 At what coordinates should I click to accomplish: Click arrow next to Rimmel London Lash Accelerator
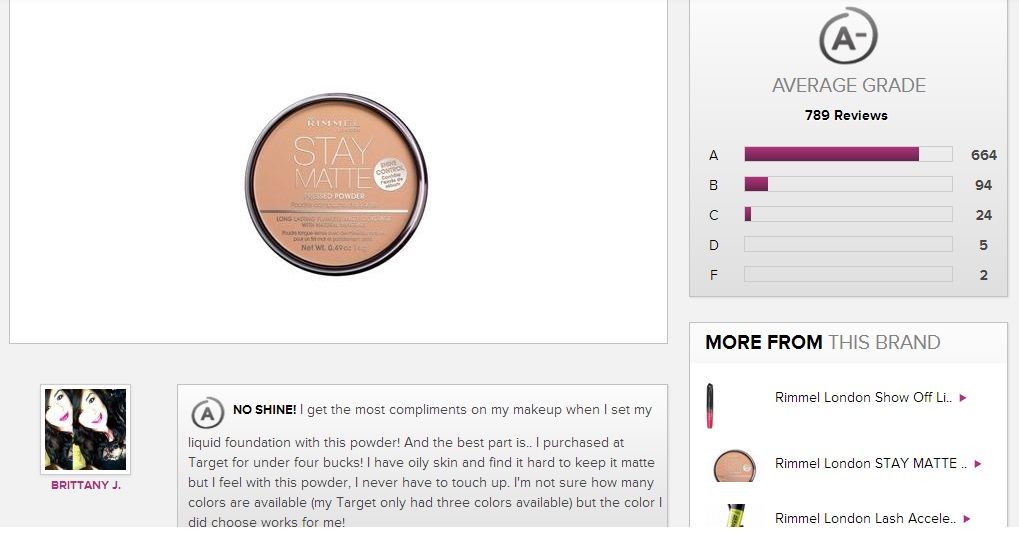click(x=965, y=519)
